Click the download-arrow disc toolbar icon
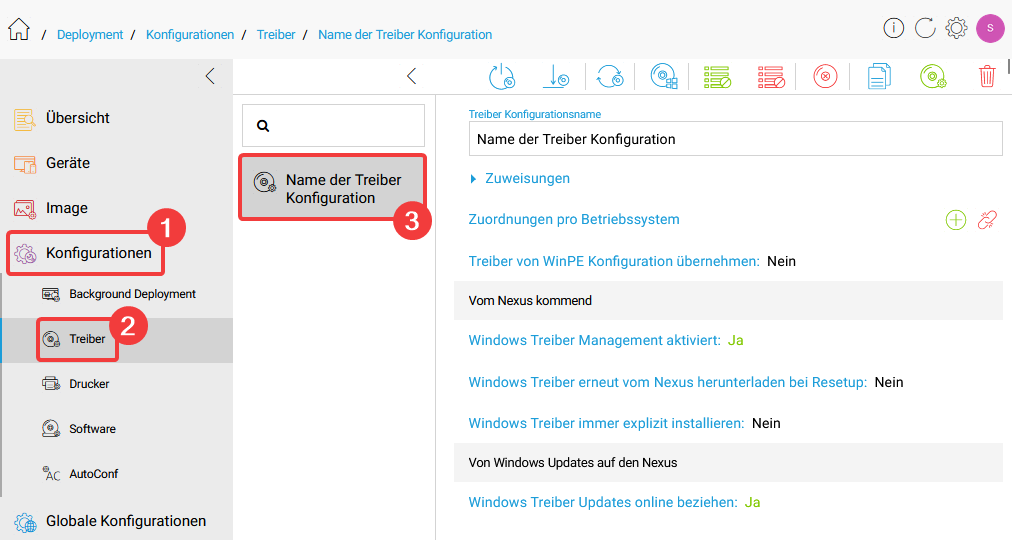This screenshot has width=1012, height=540. click(x=556, y=76)
